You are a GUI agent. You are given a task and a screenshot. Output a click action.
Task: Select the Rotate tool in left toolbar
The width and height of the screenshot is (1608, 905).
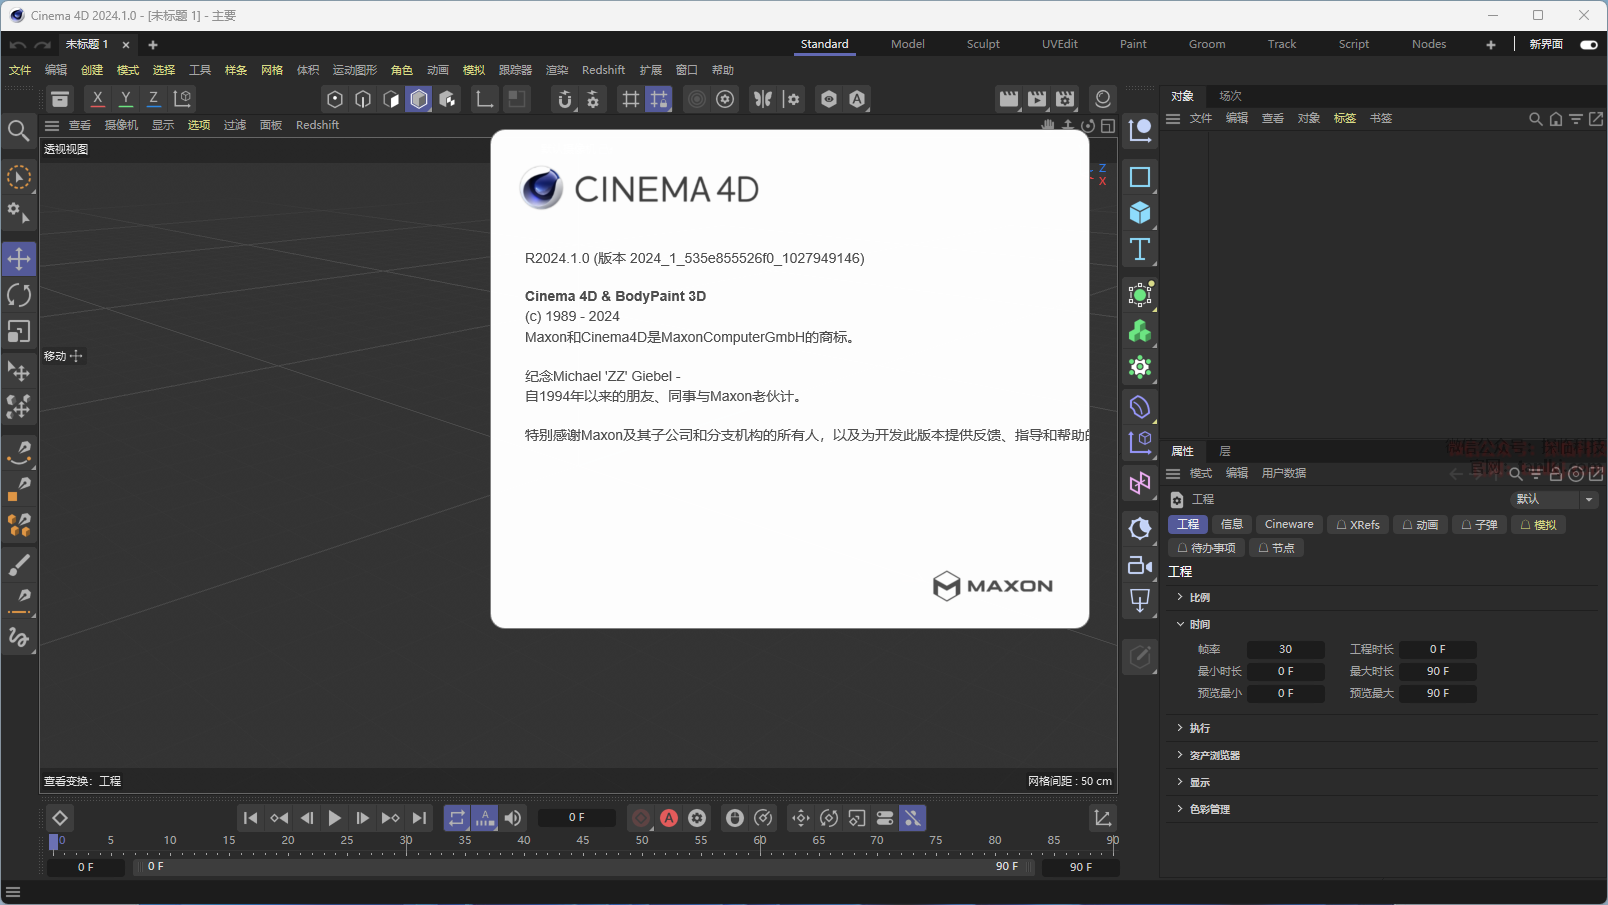(x=19, y=295)
